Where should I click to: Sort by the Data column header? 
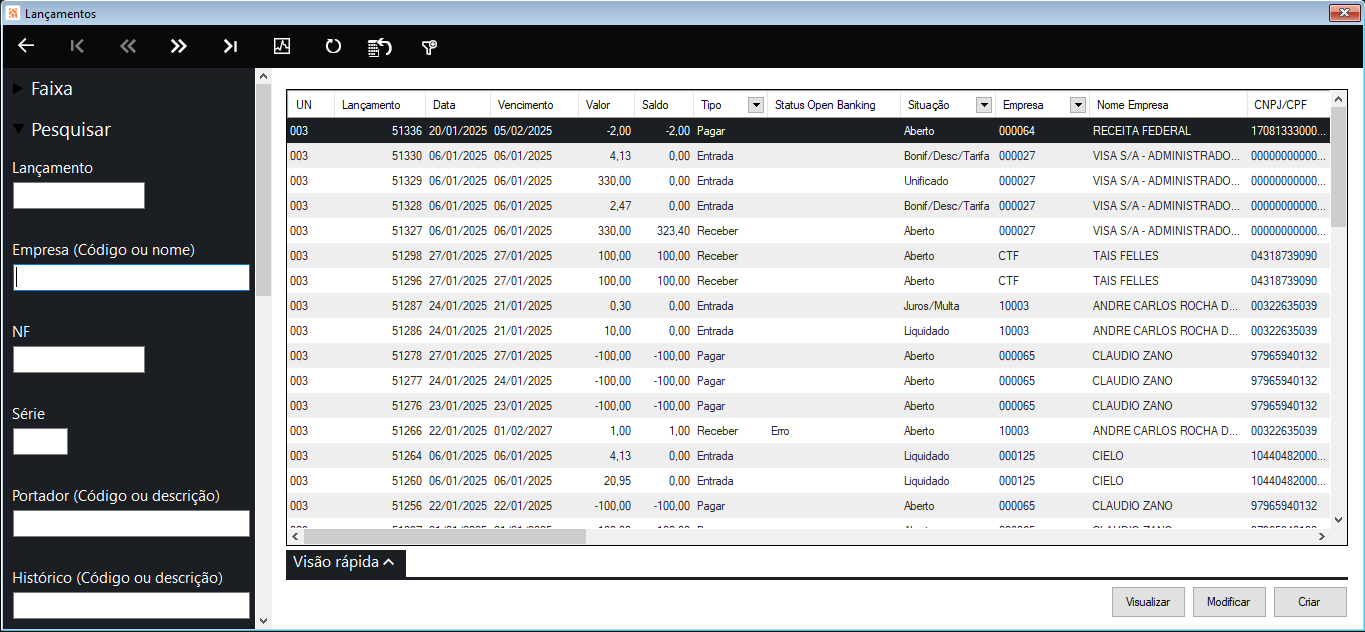pos(457,105)
